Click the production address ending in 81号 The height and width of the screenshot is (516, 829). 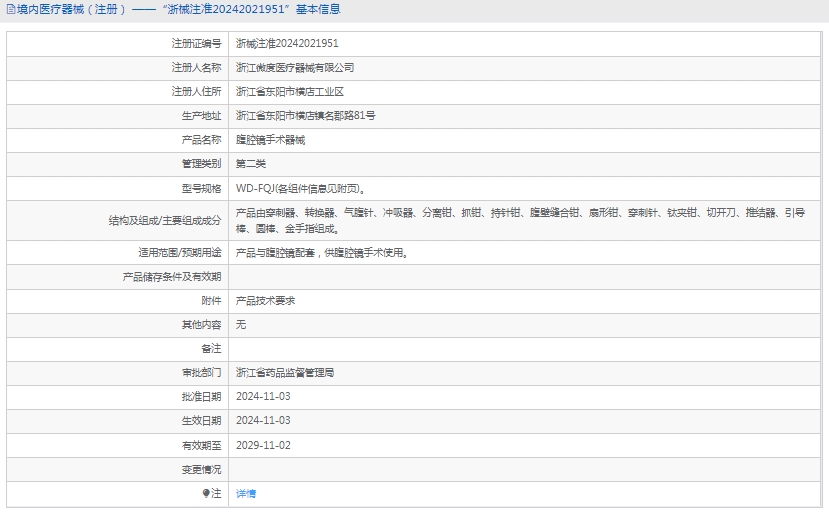(x=305, y=116)
